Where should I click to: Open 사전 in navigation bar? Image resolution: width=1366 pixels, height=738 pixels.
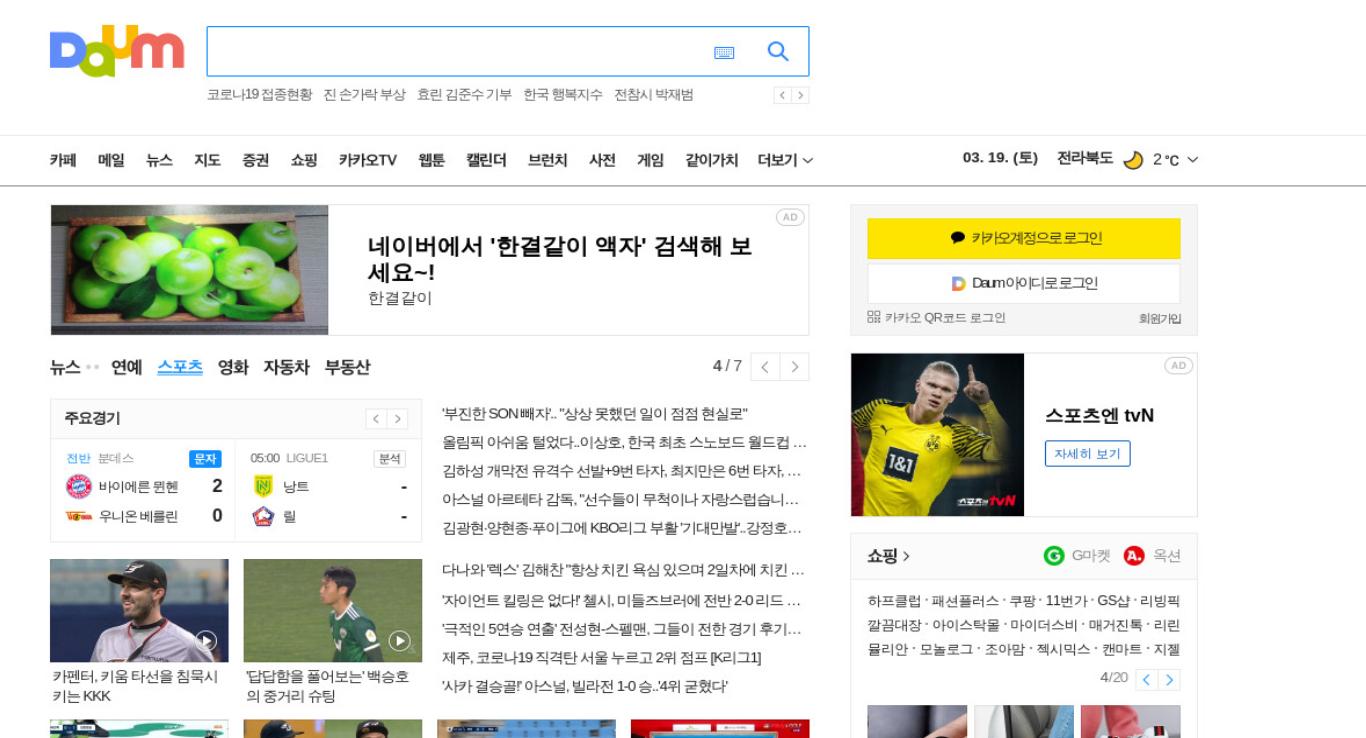[602, 160]
